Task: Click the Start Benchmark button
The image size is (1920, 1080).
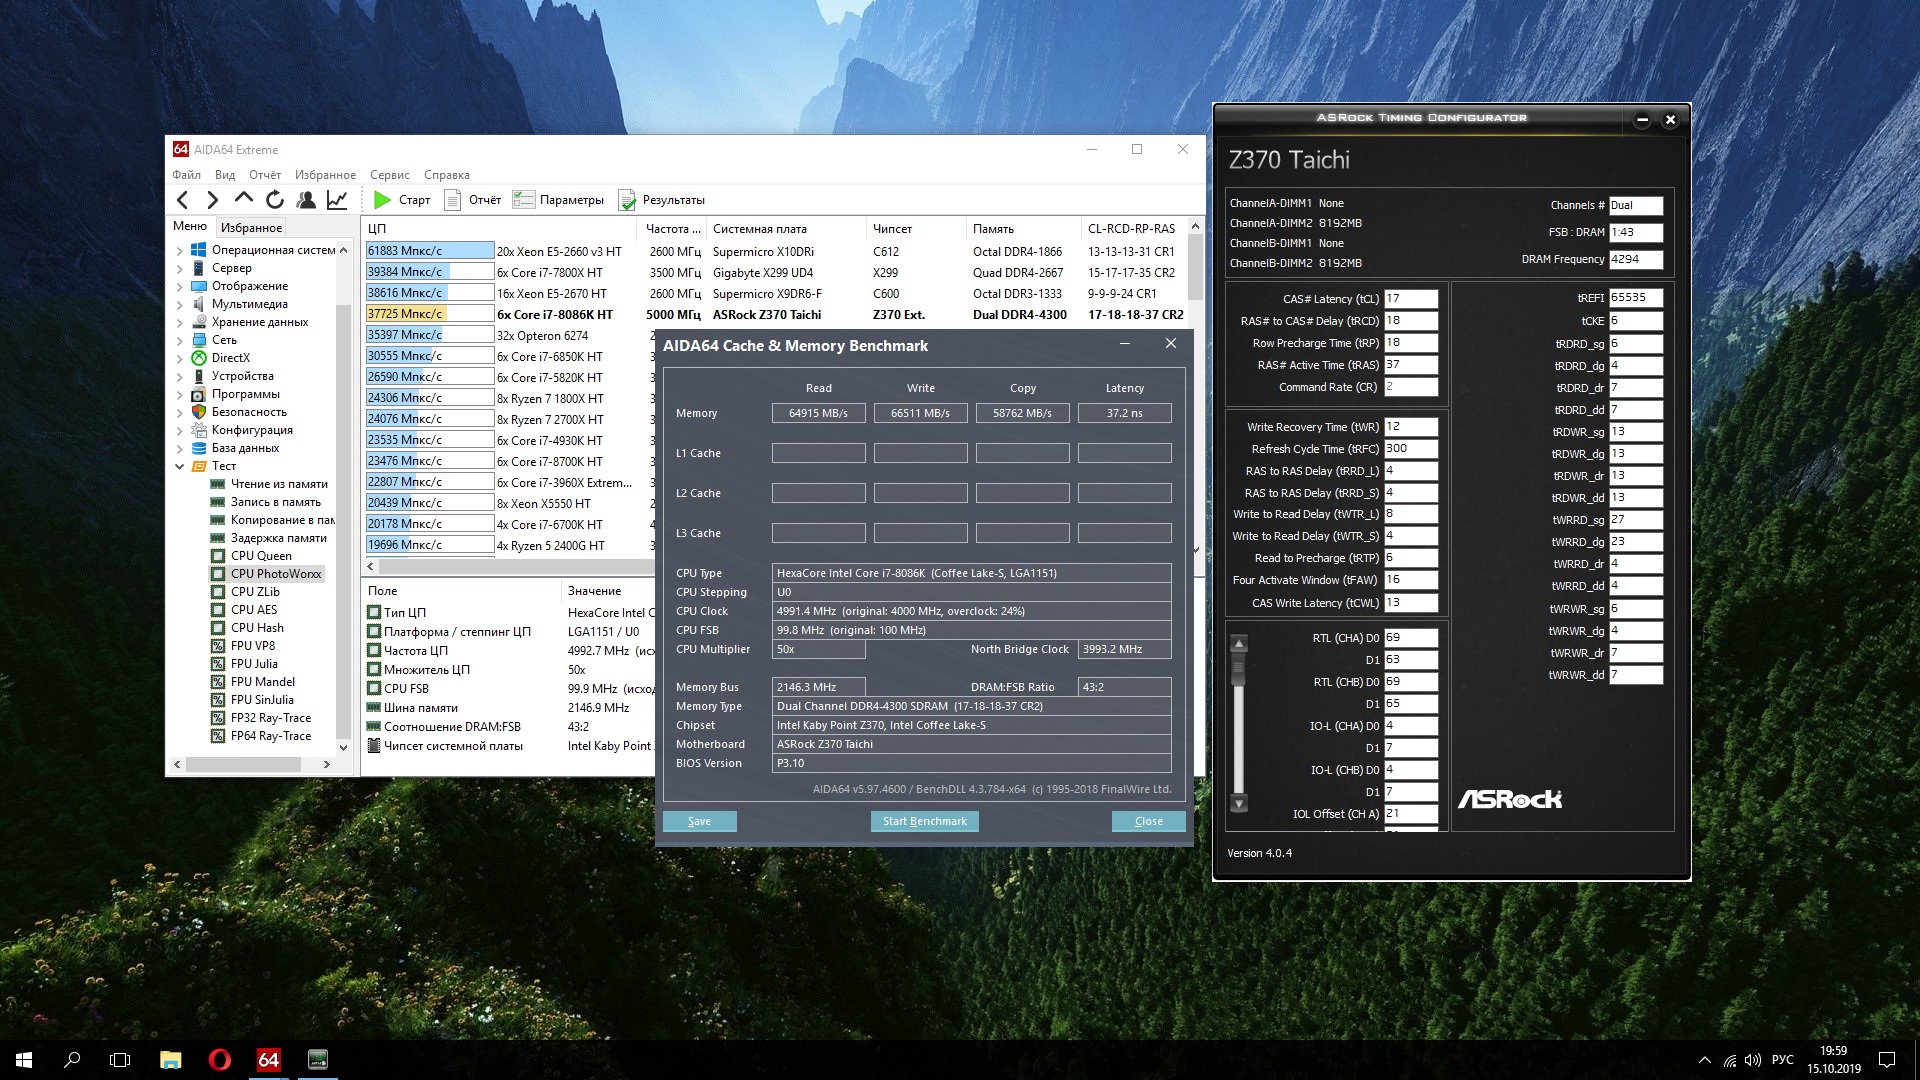Action: [x=924, y=821]
